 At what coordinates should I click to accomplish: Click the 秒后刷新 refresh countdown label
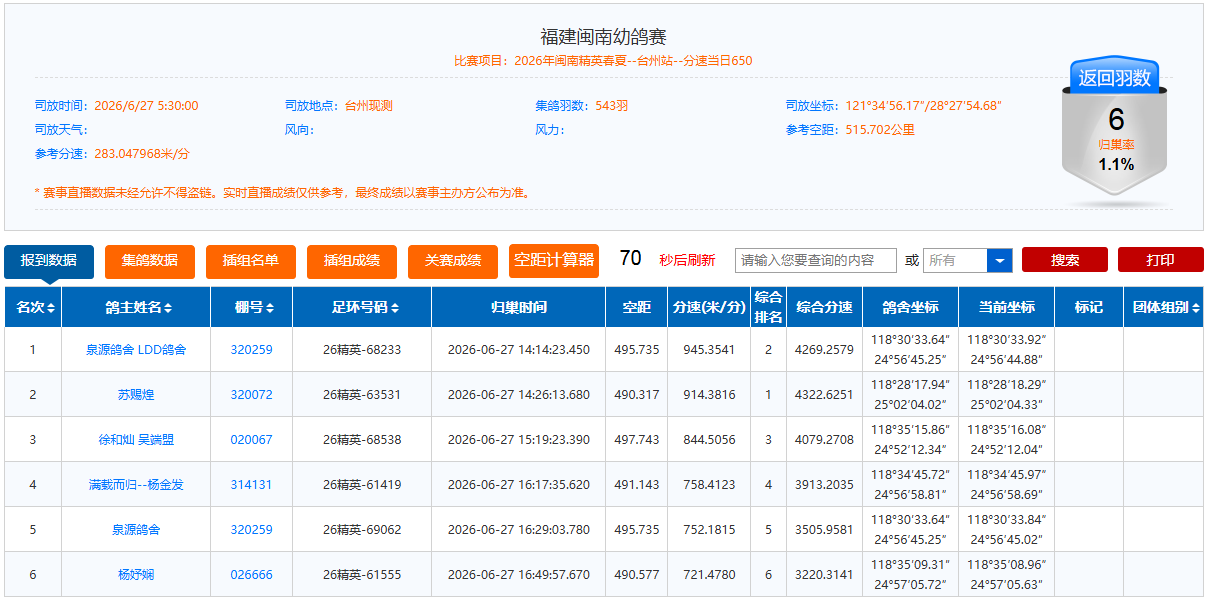(x=687, y=260)
